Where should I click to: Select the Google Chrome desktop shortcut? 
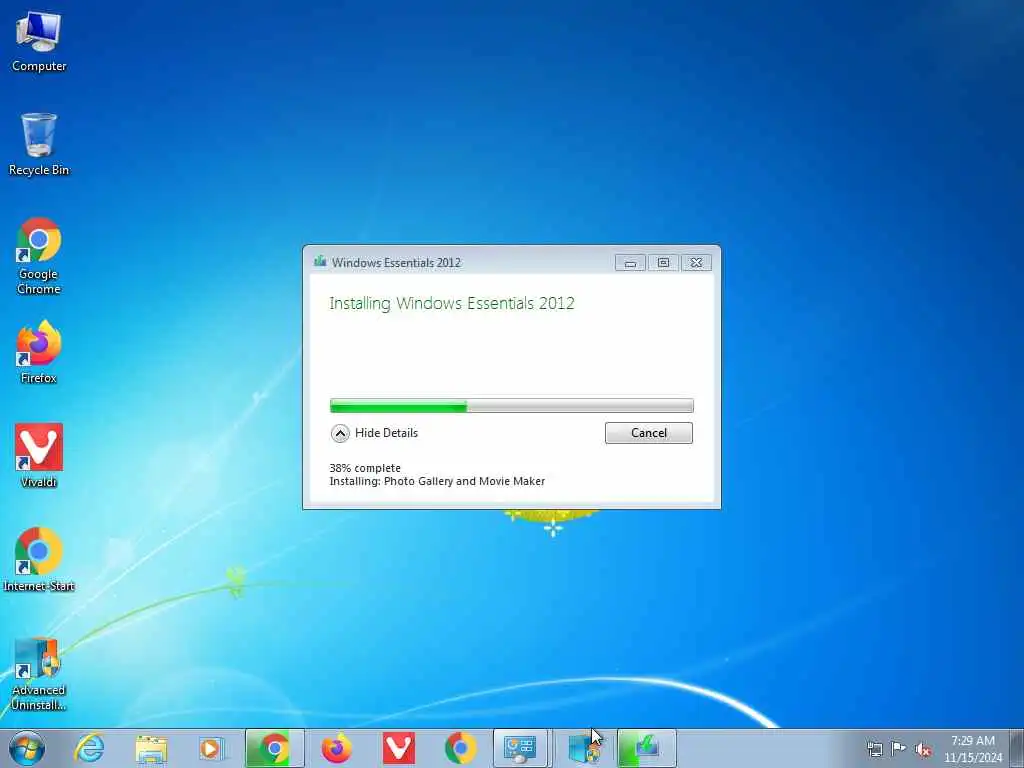click(39, 255)
